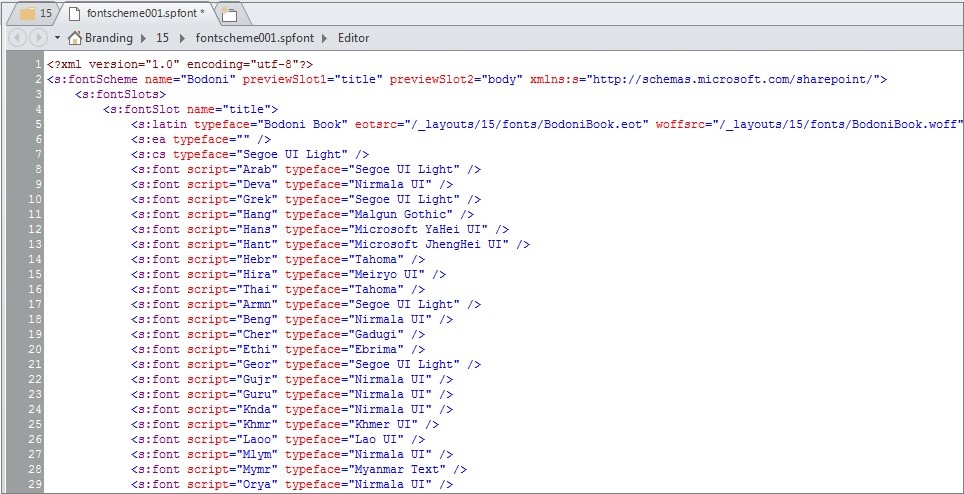
Task: Click the Editor breadcrumb item
Action: [x=354, y=38]
